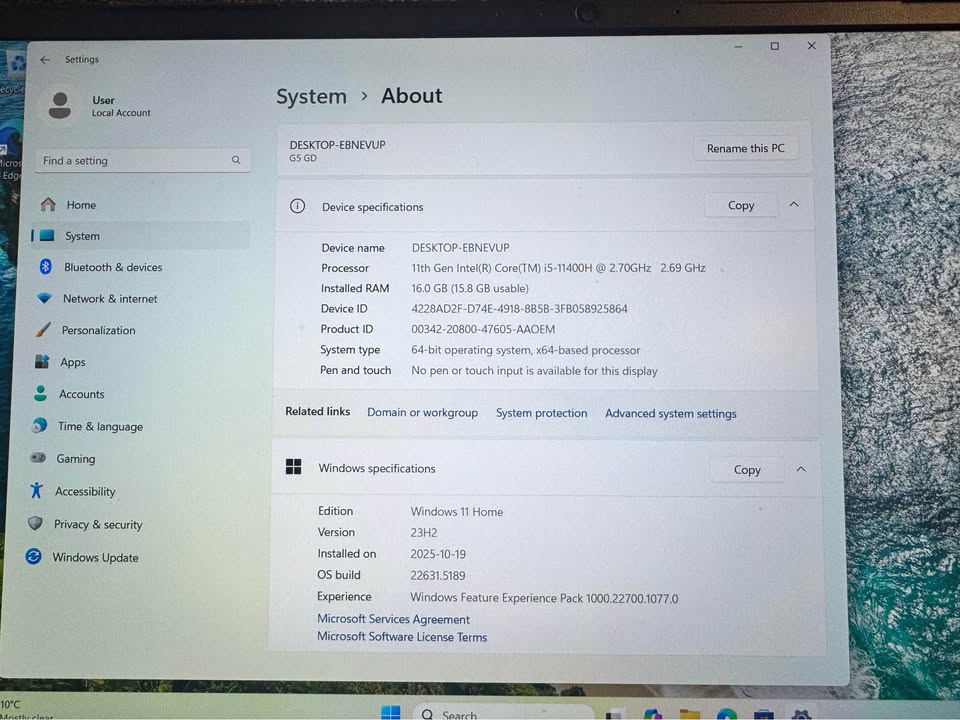Screen dimensions: 960x720
Task: Click the Accounts person icon
Action: tap(40, 393)
